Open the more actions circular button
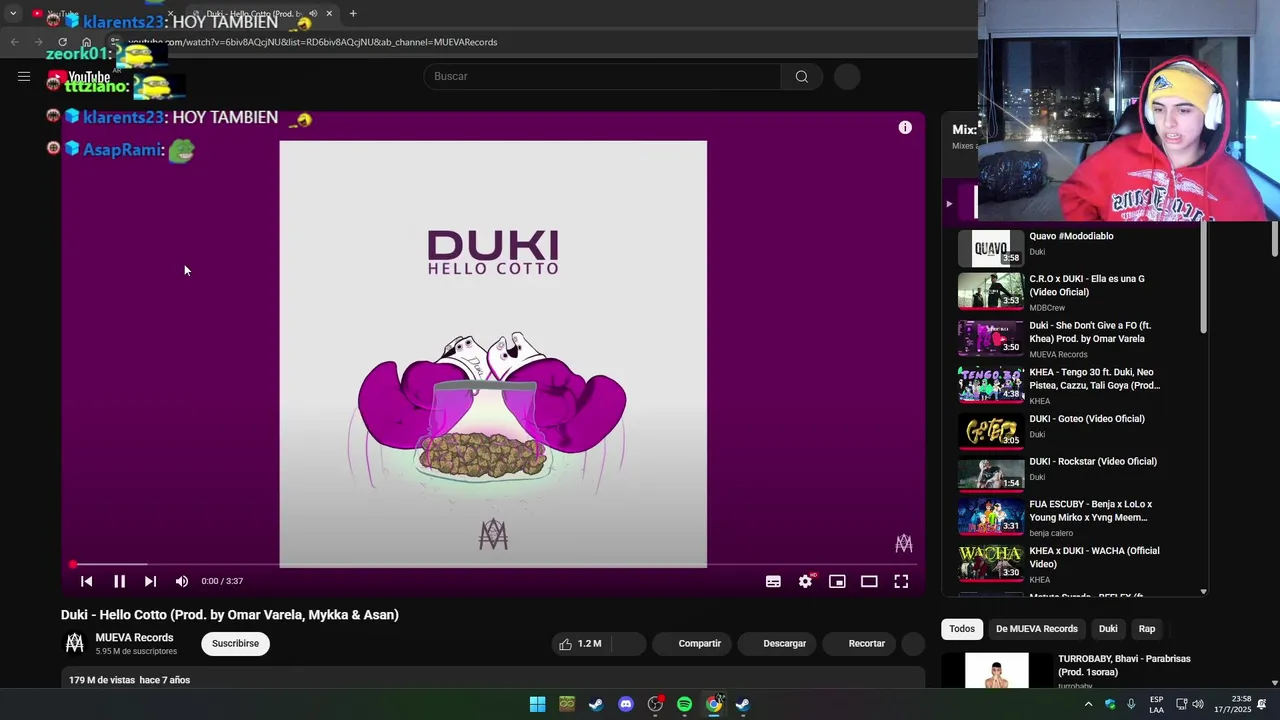 tap(913, 644)
